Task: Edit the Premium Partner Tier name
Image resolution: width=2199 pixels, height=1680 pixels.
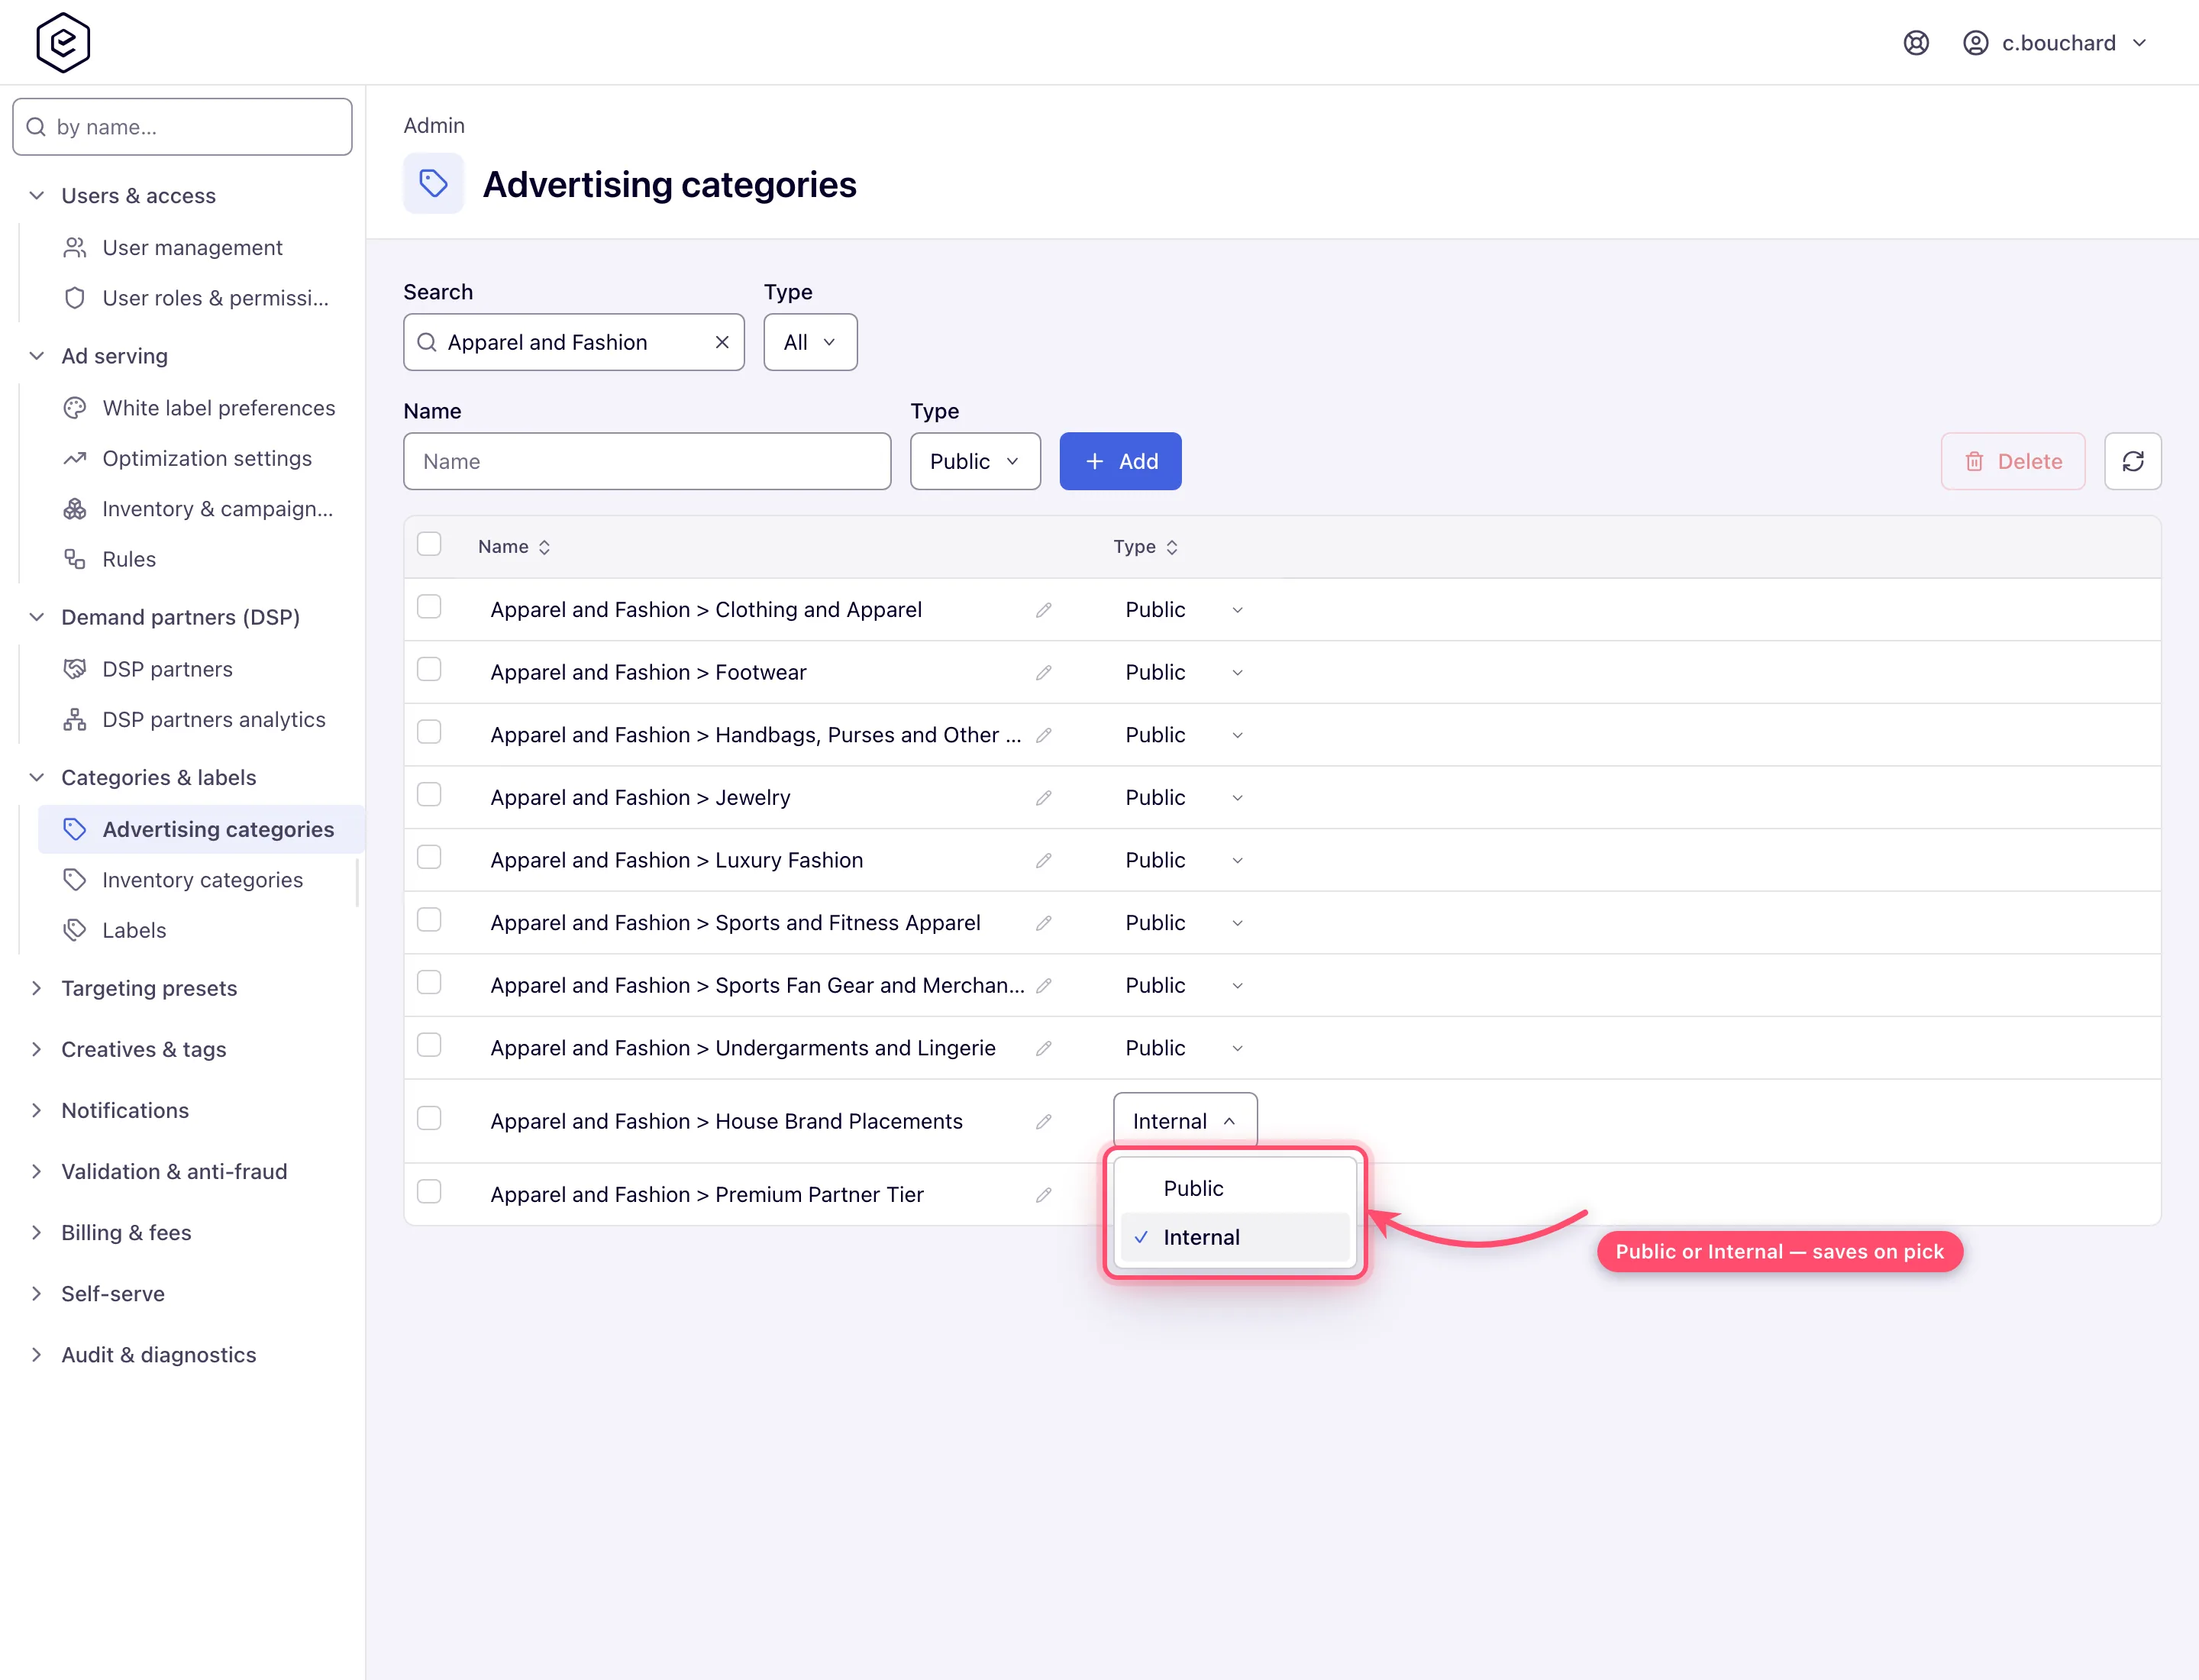Action: [1043, 1194]
